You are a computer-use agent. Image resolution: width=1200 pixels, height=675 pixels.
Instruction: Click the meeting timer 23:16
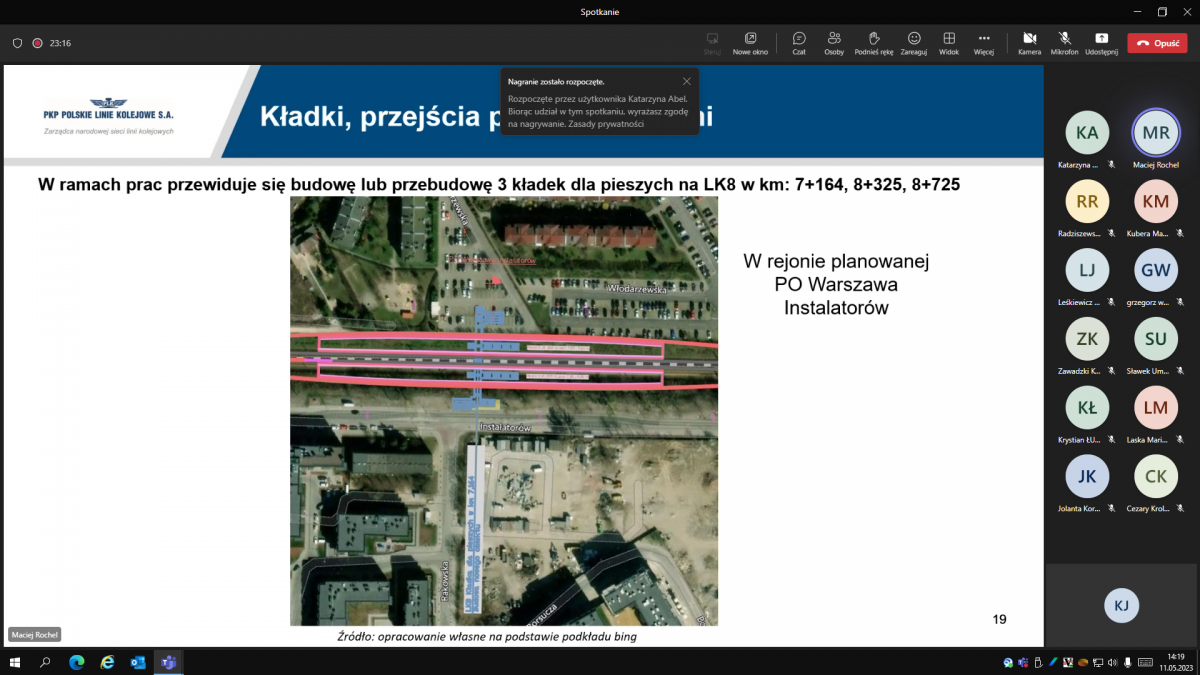pyautogui.click(x=60, y=43)
